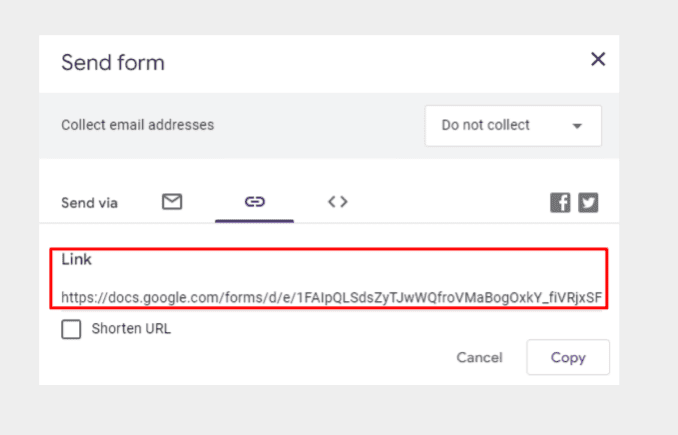Screen dimensions: 678x435
Task: Click the Collect email addresses label
Action: [x=138, y=125]
